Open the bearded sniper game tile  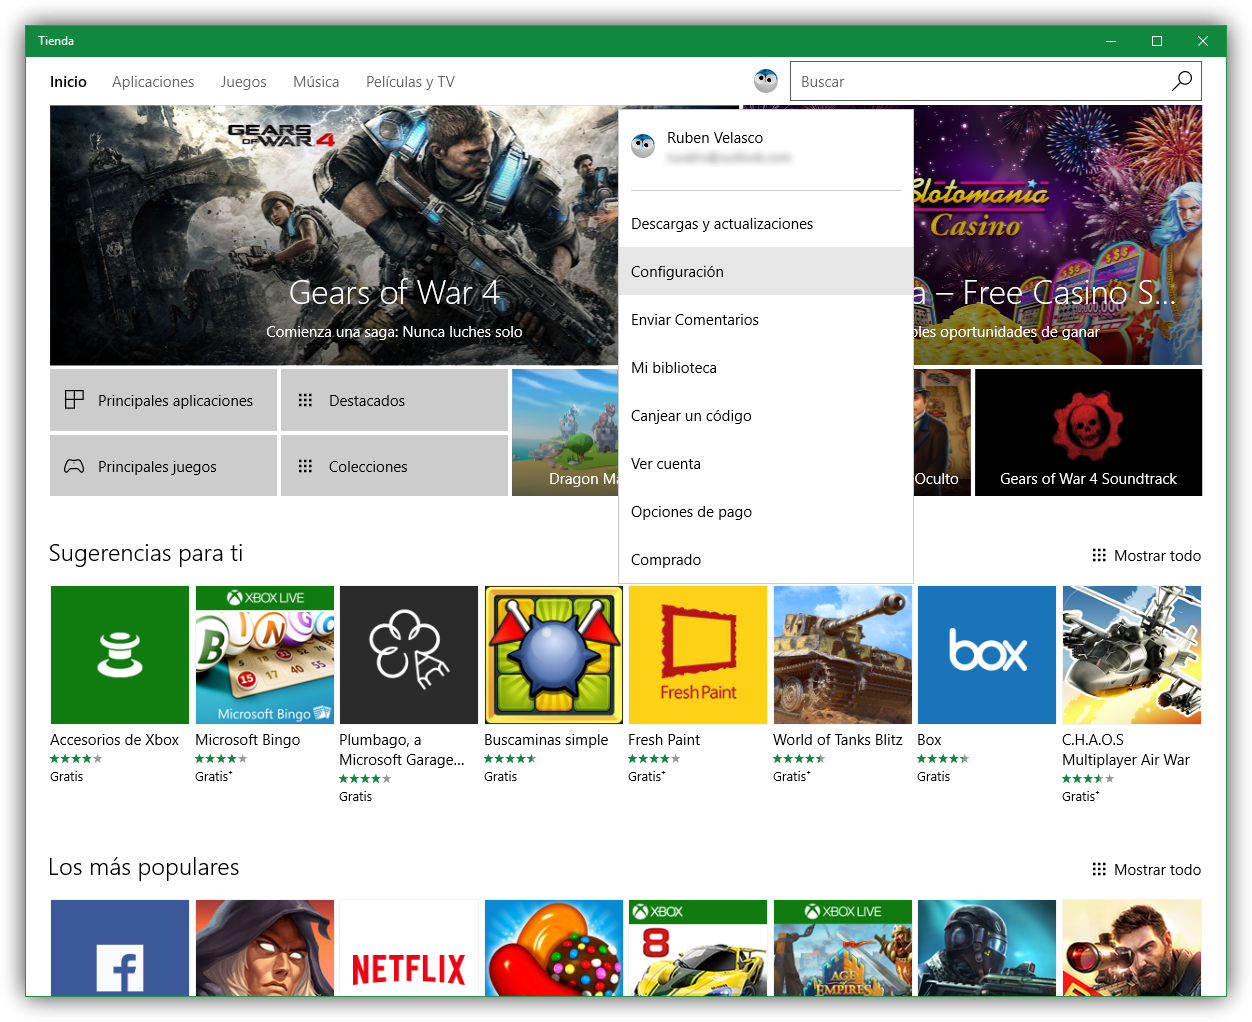click(x=1132, y=948)
